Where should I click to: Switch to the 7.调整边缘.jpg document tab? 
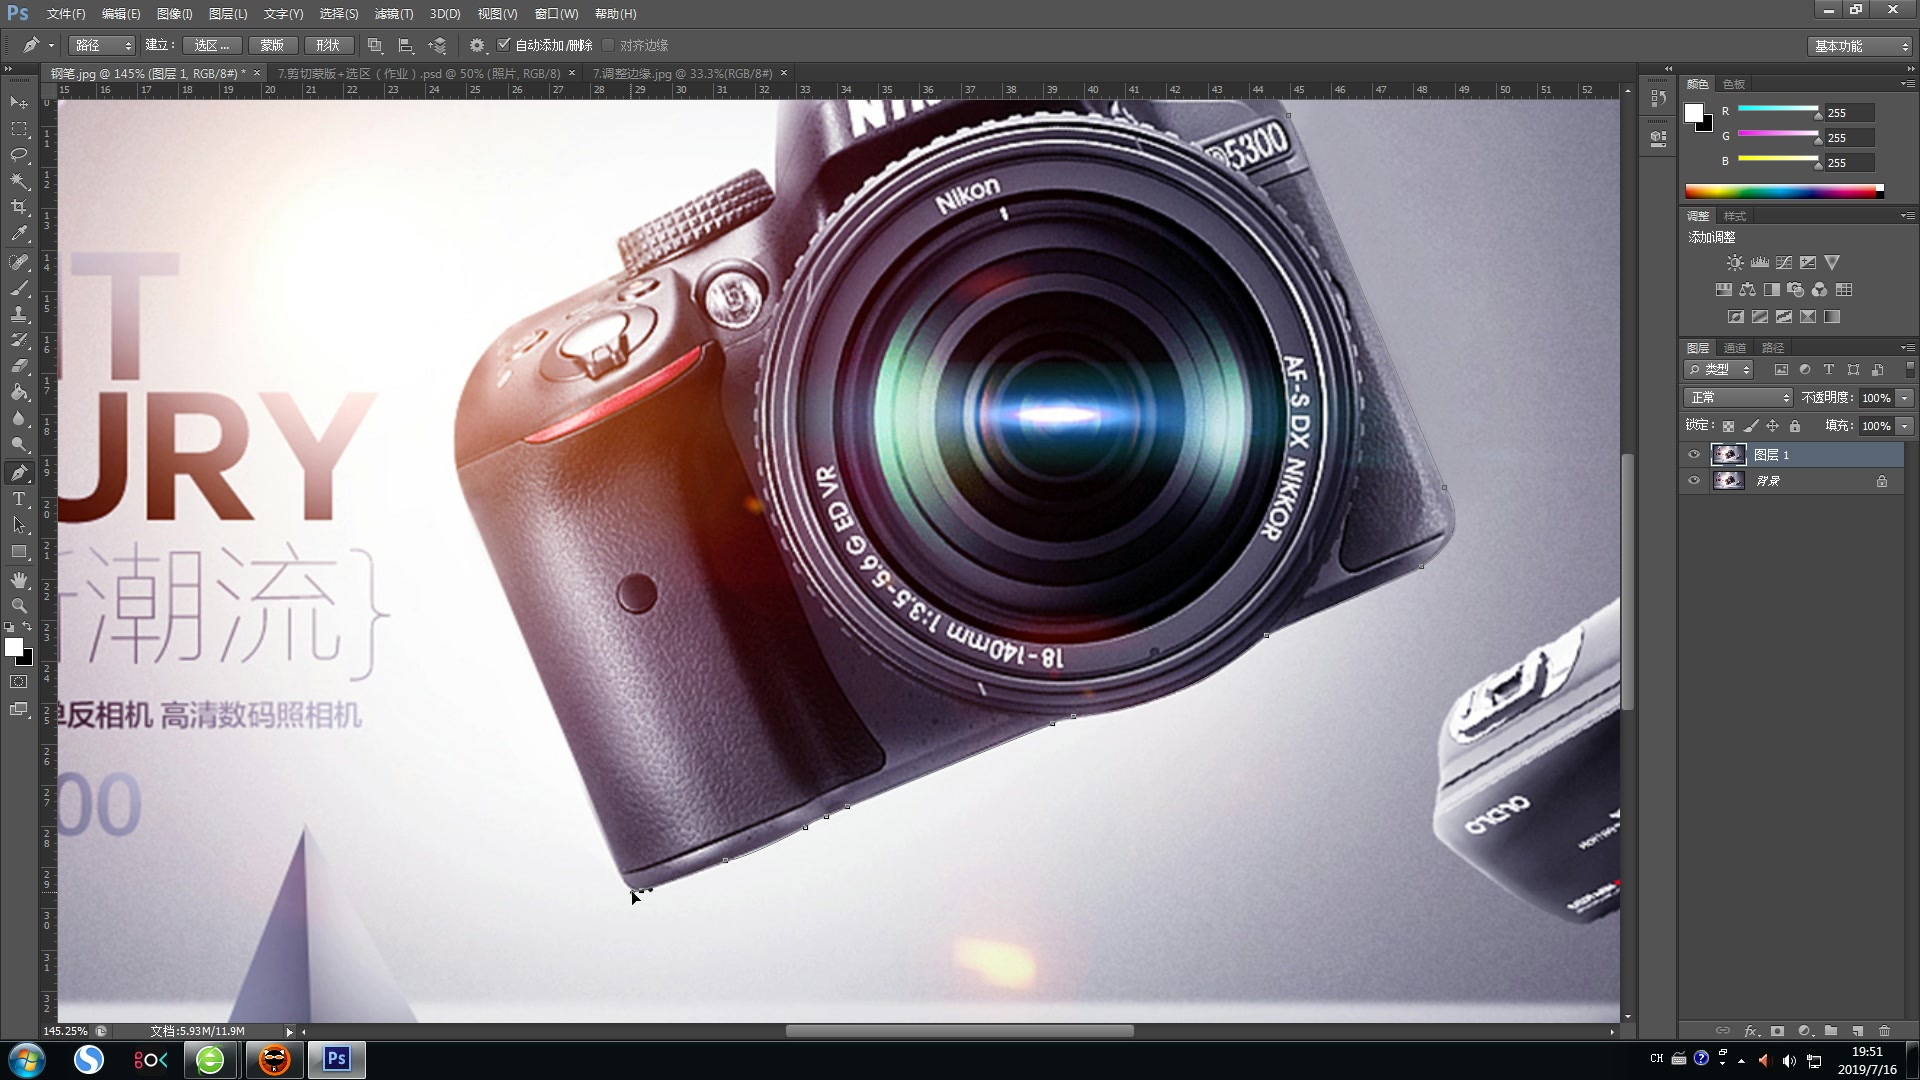(683, 73)
